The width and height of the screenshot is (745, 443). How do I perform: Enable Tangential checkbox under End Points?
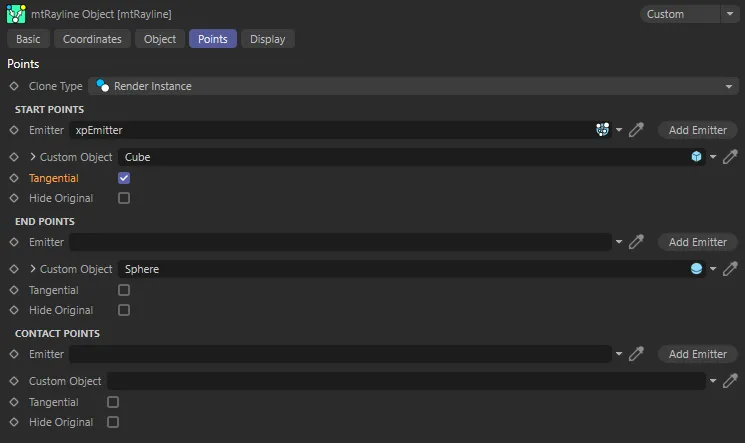tap(124, 290)
